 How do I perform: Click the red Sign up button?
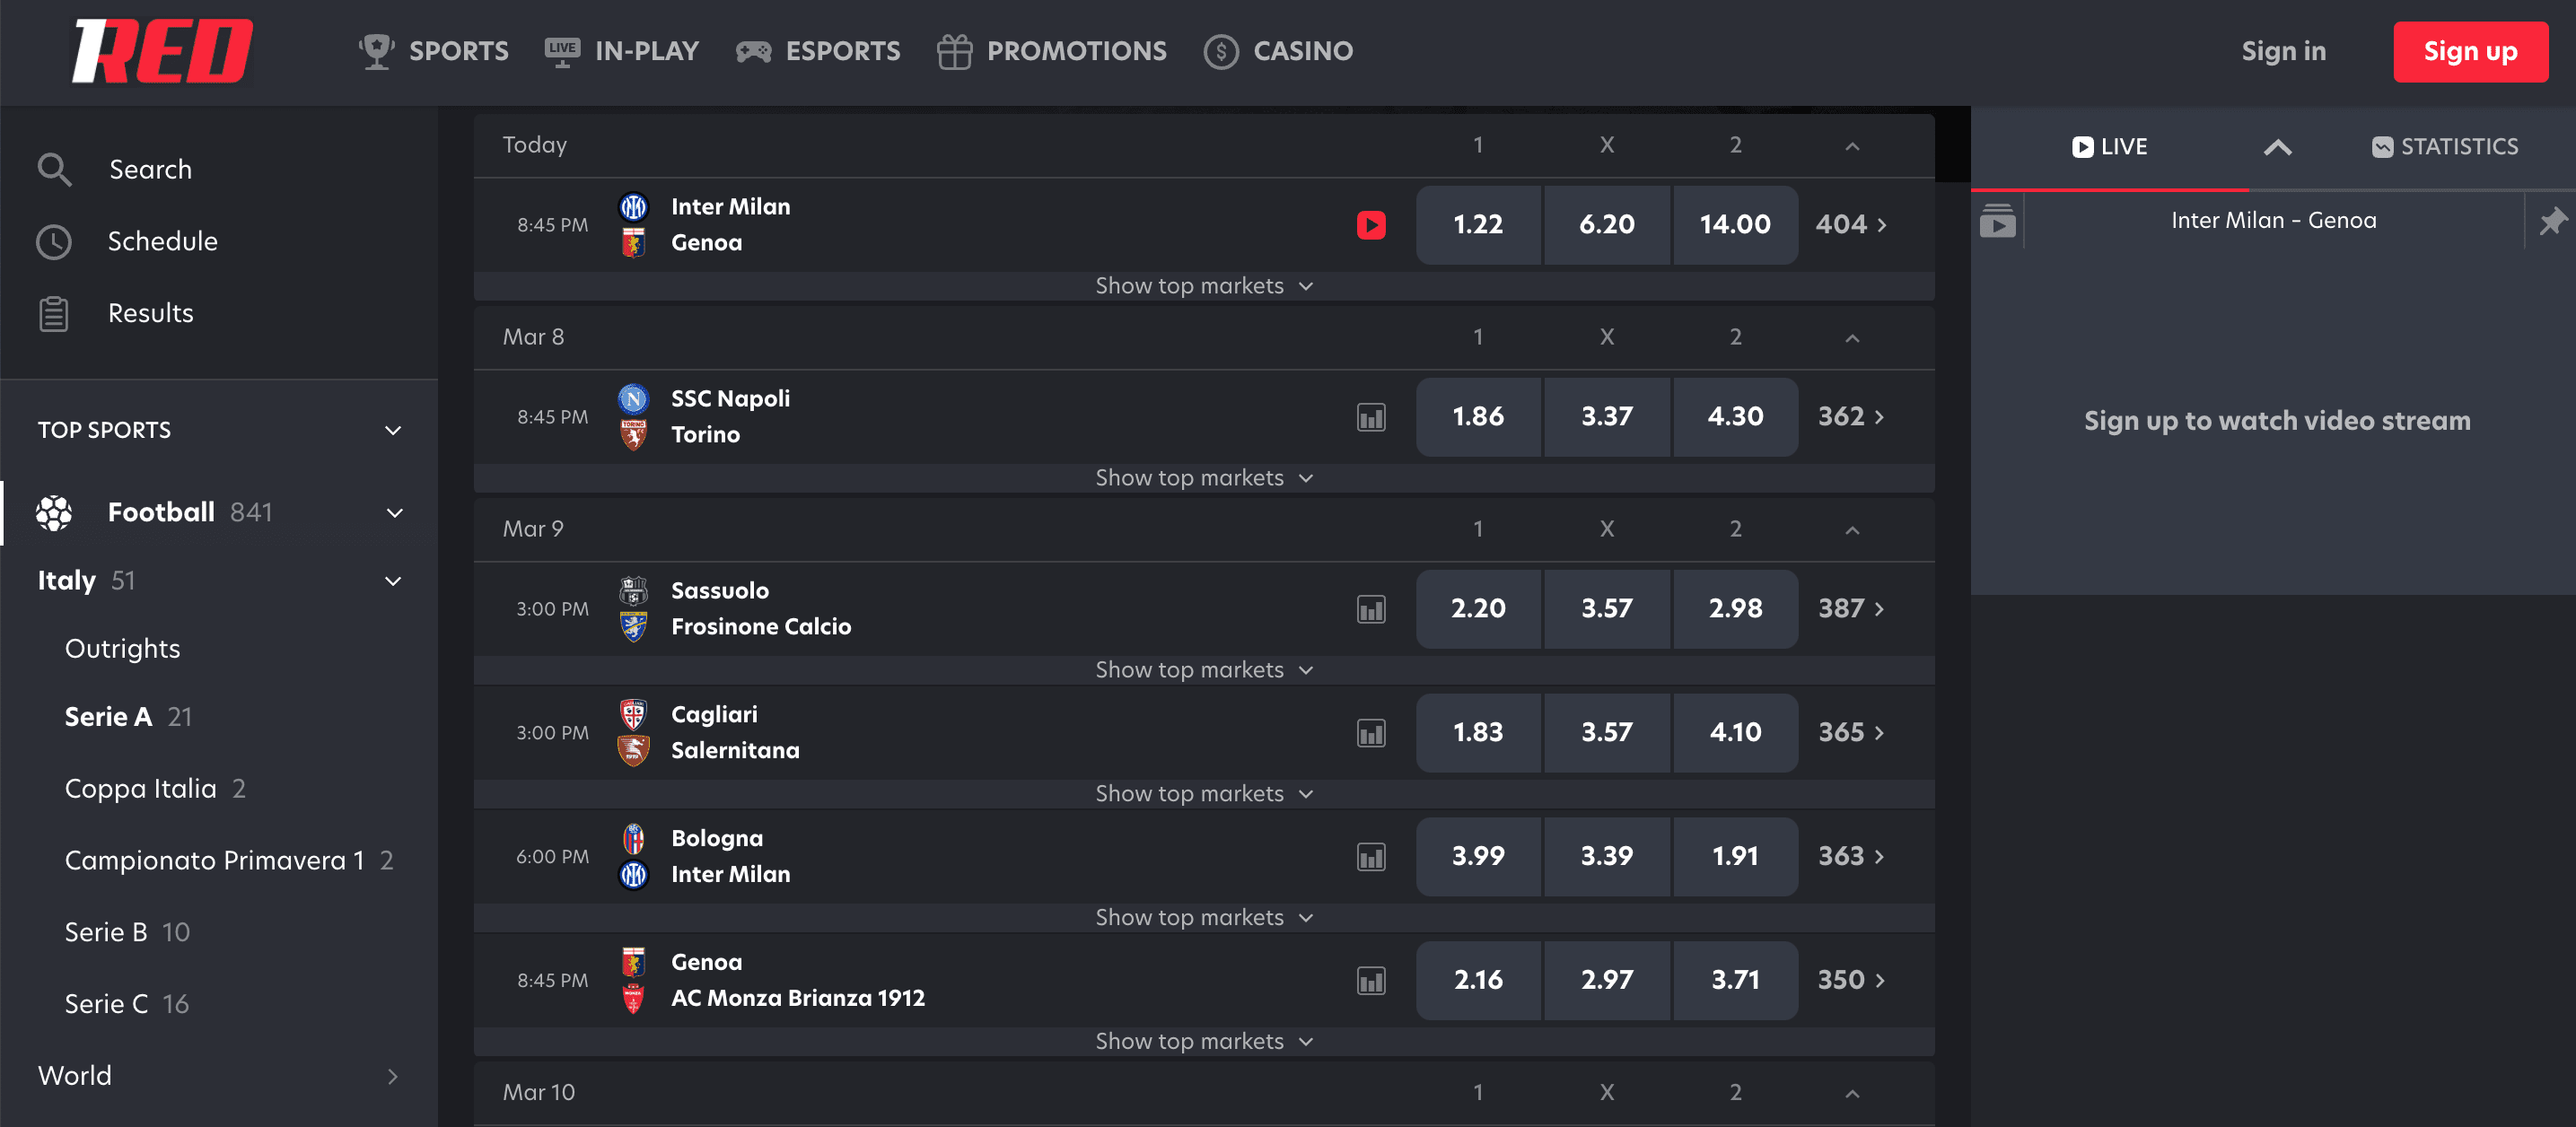point(2469,52)
